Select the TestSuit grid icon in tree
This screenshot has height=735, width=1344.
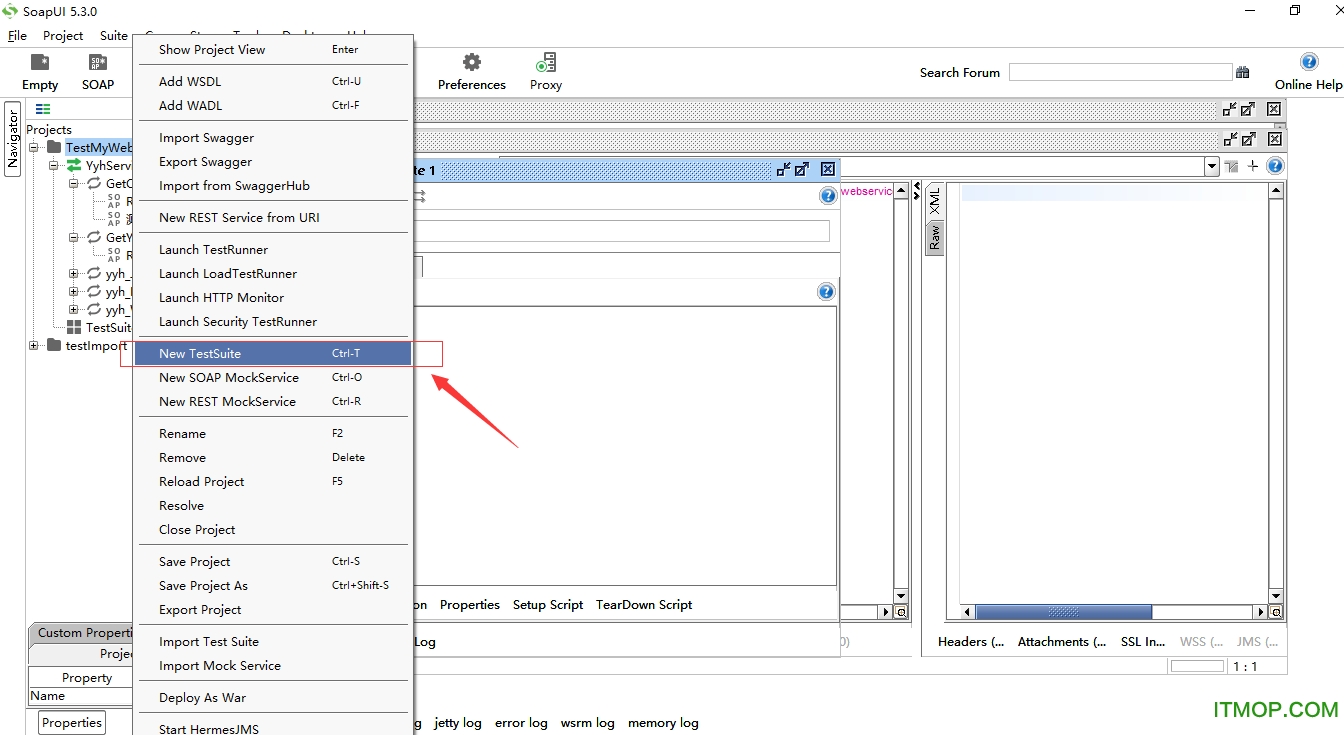[74, 327]
